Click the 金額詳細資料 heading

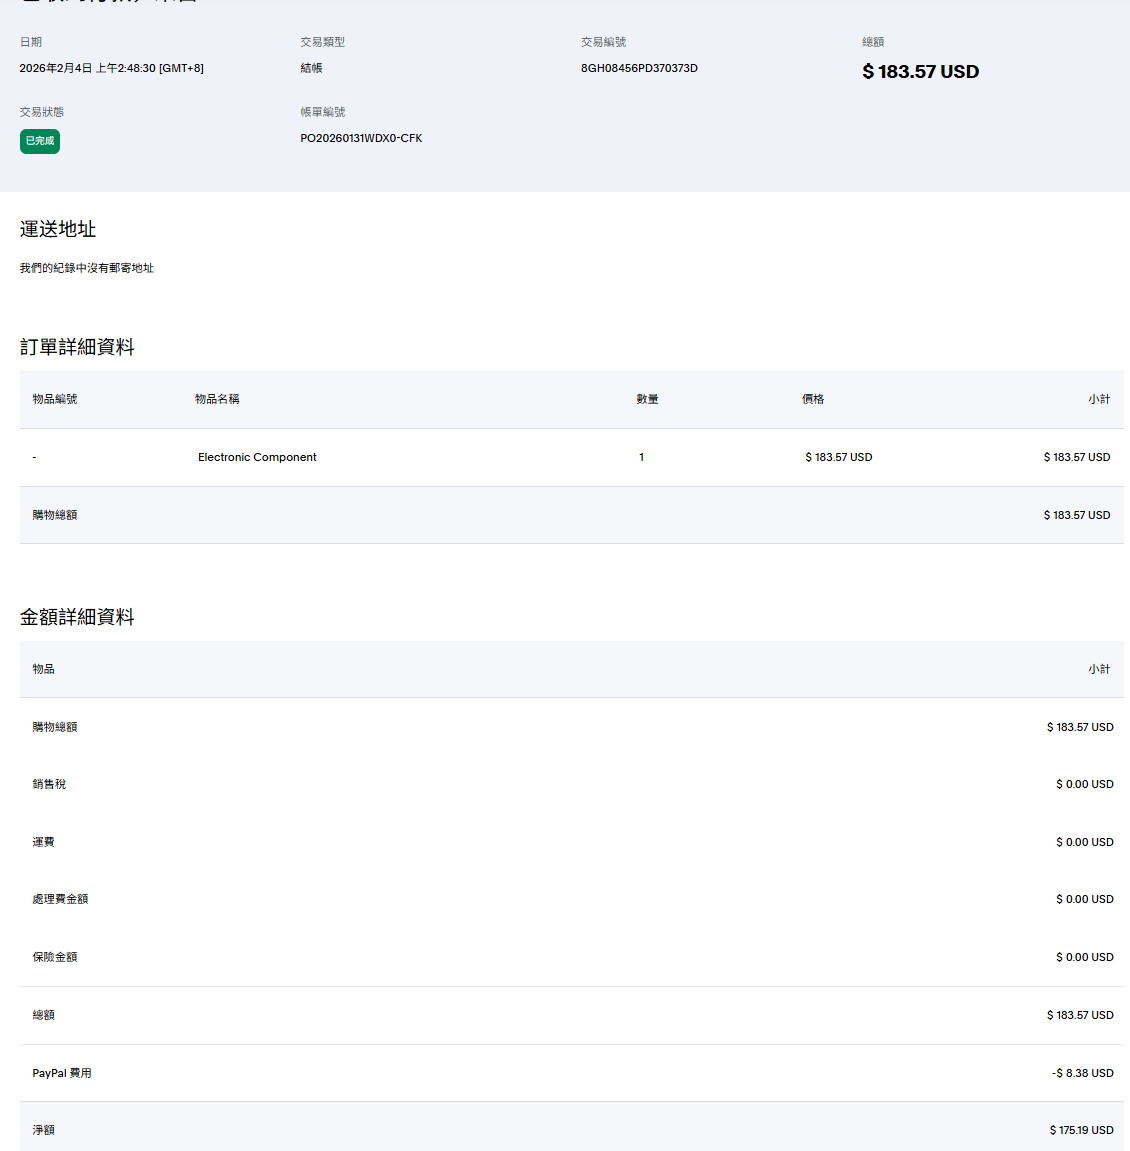coord(77,617)
